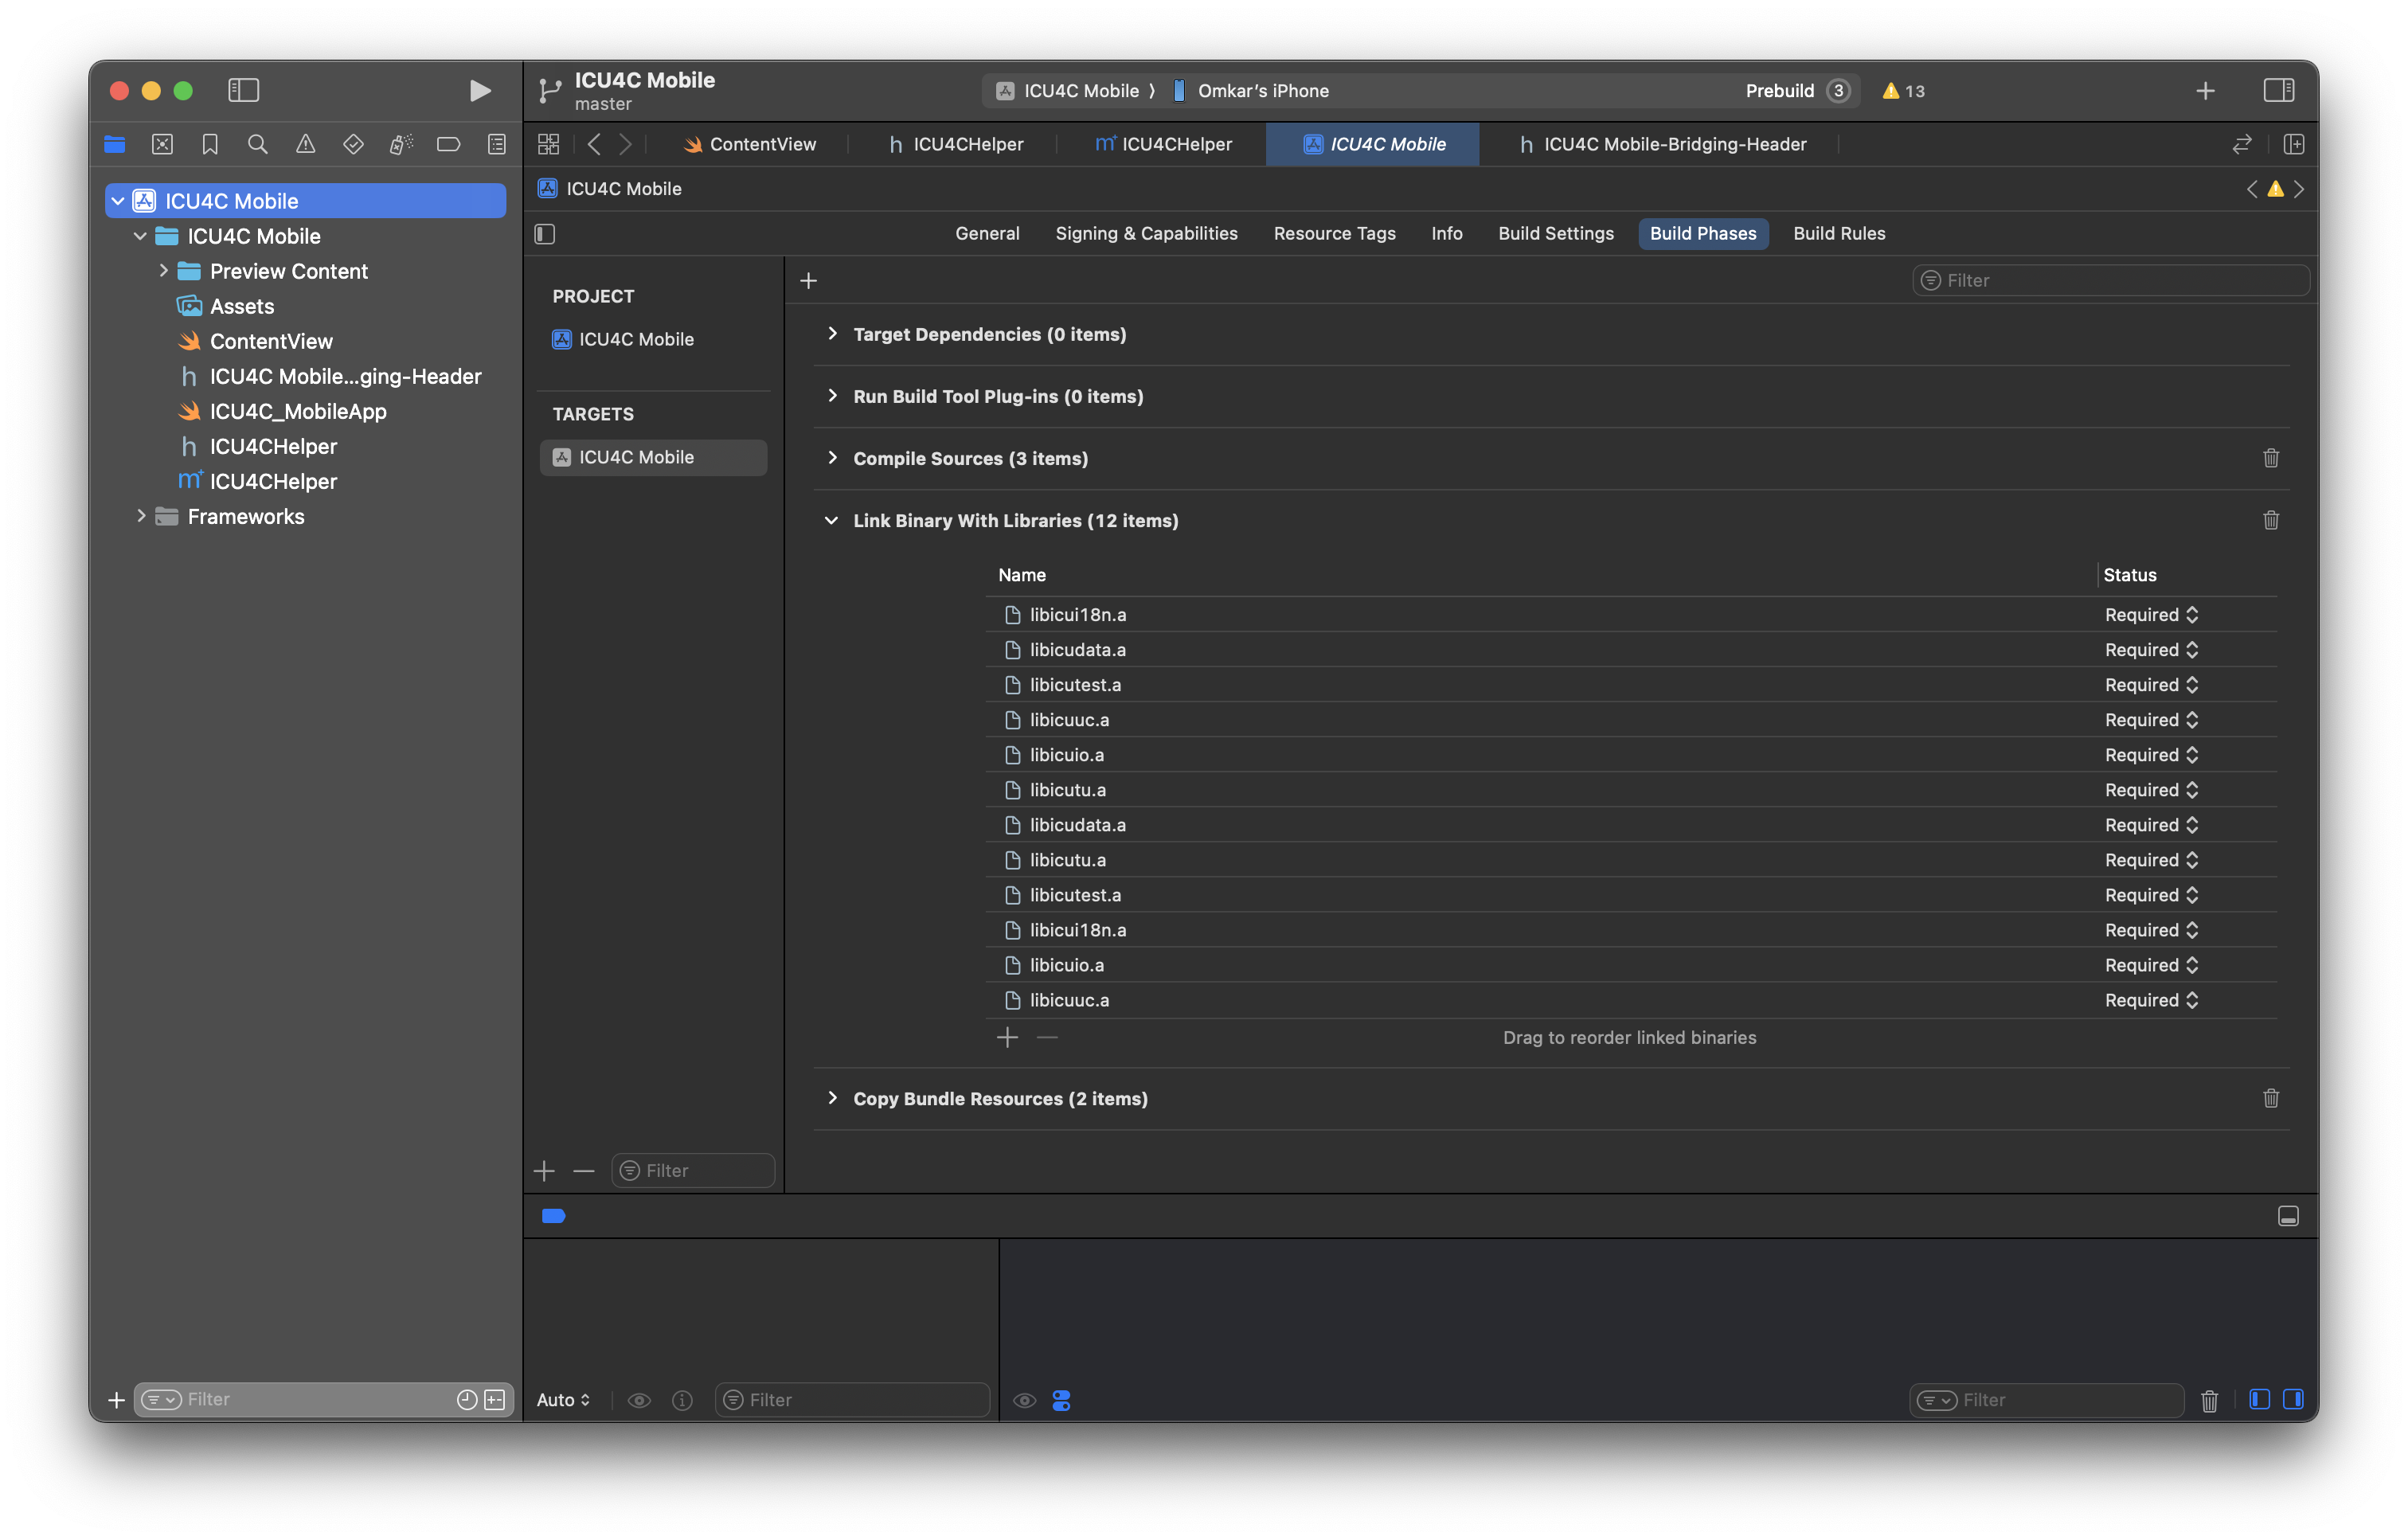The width and height of the screenshot is (2408, 1540).
Task: Expand the Preview Content folder
Action: tap(163, 271)
